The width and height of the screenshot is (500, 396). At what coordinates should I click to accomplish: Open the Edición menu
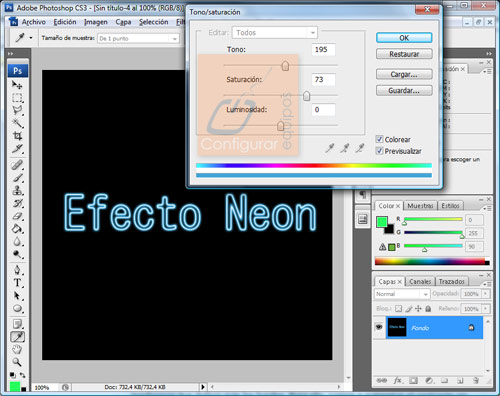coord(65,22)
